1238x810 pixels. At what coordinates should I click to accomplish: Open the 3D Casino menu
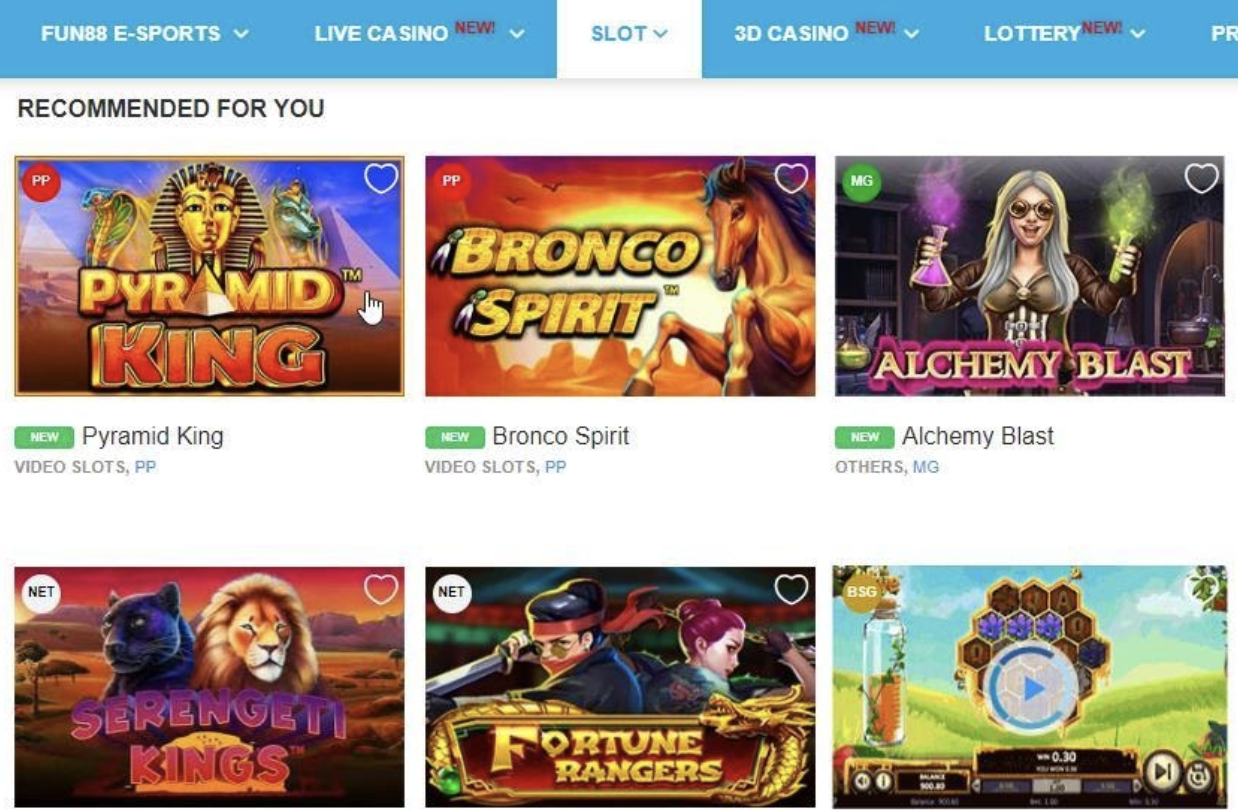coord(826,34)
